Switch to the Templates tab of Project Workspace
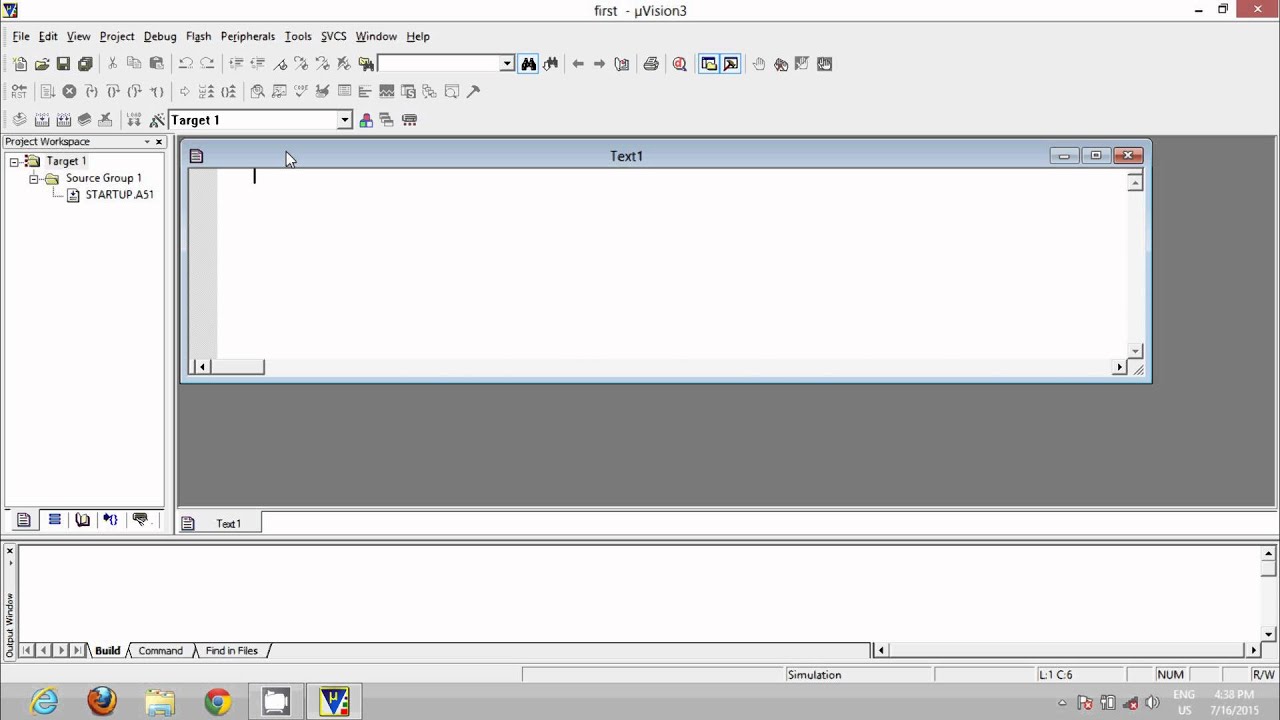Image resolution: width=1280 pixels, height=720 pixels. (x=140, y=520)
